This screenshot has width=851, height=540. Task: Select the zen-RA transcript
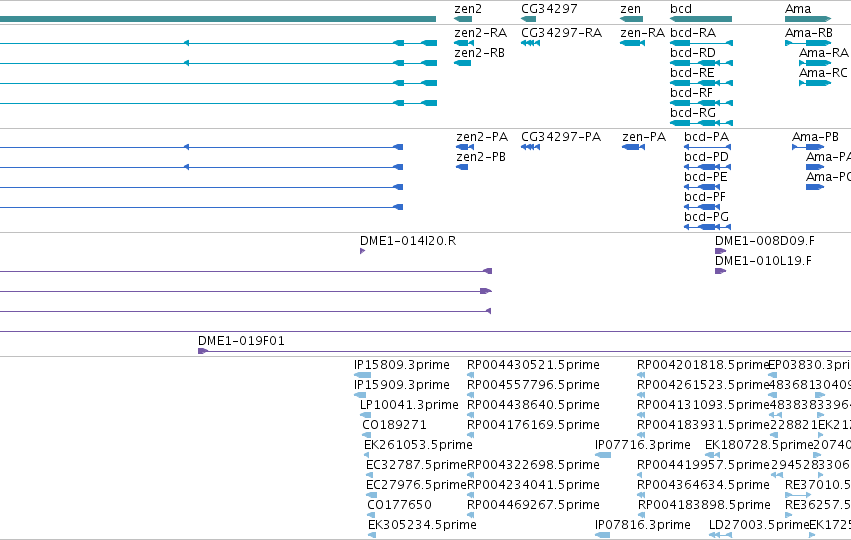(x=632, y=43)
